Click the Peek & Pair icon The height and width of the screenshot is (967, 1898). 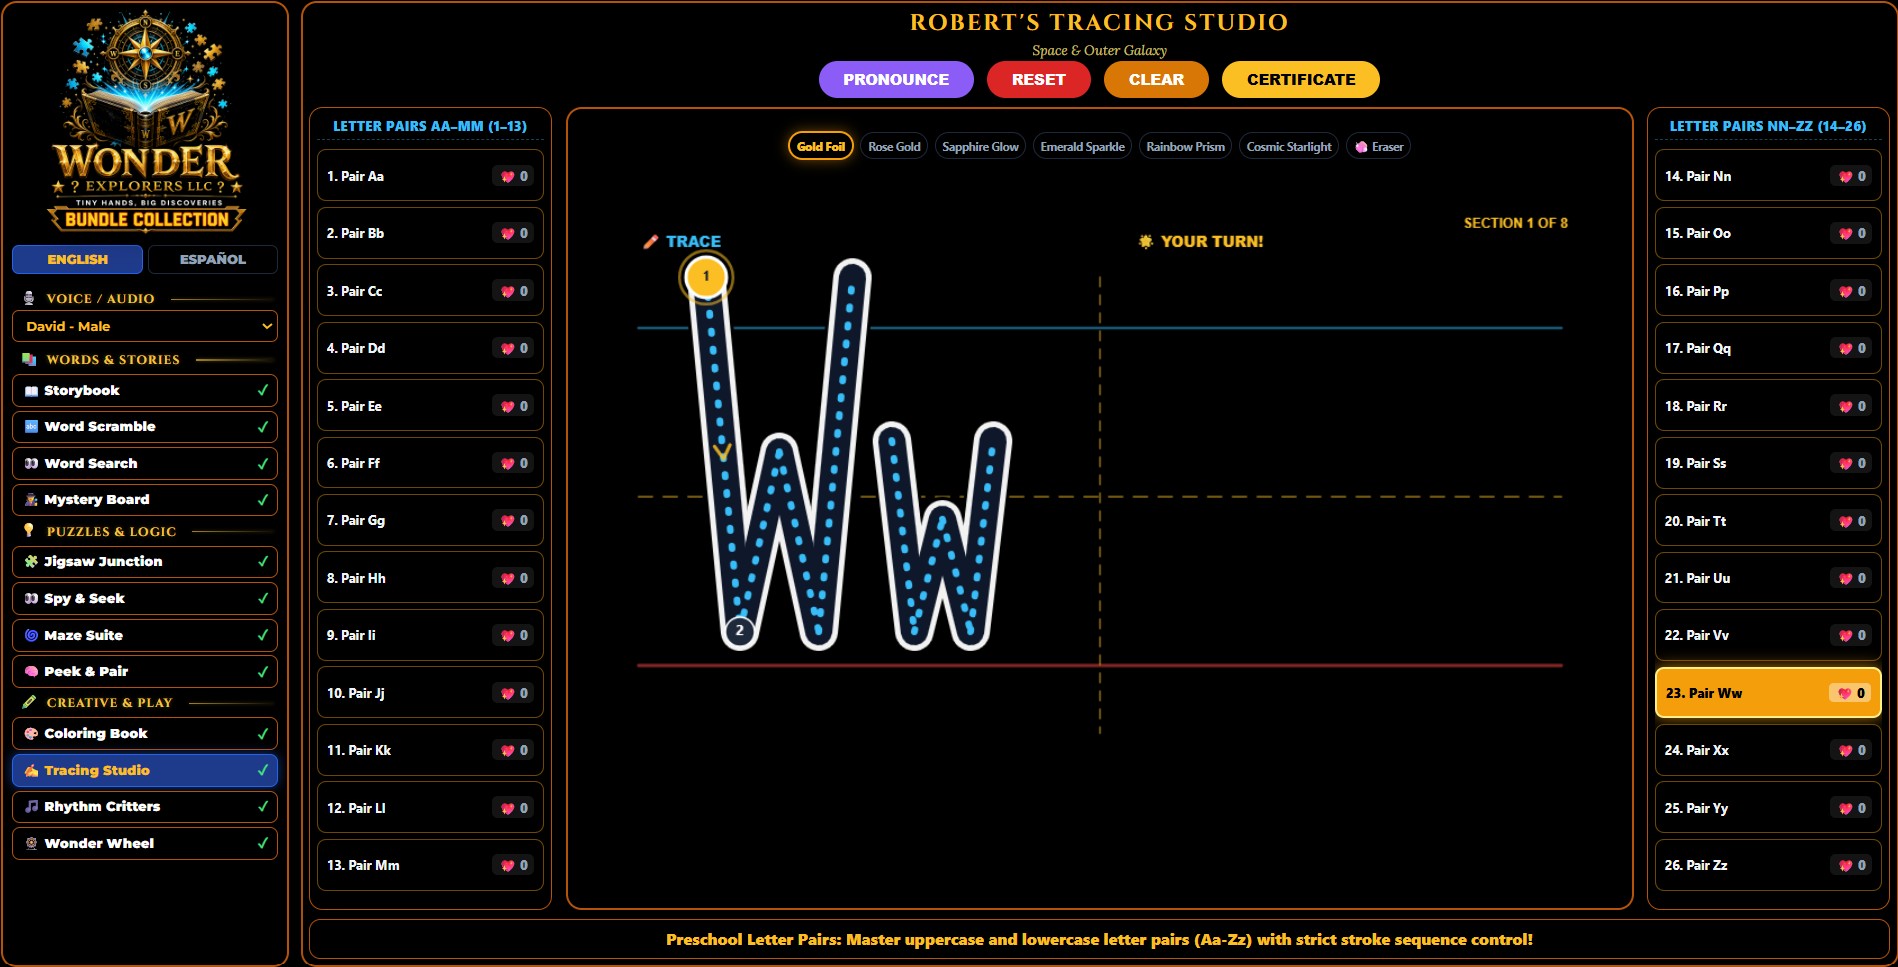(x=31, y=672)
